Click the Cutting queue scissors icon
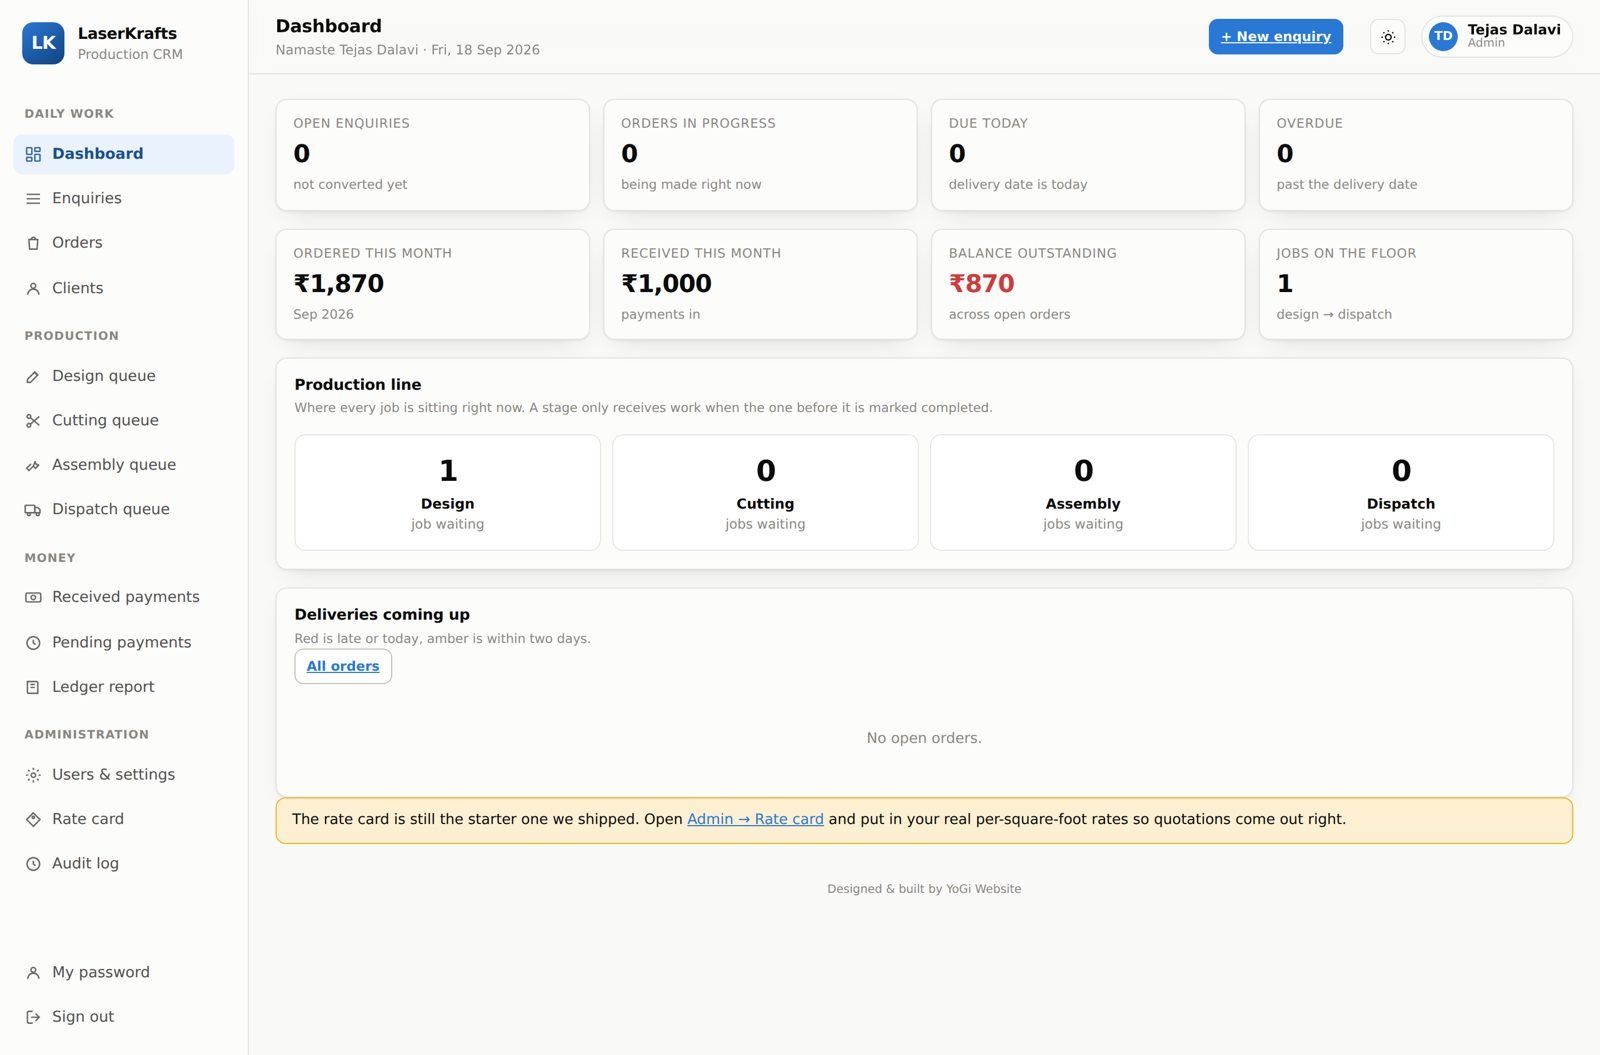This screenshot has height=1055, width=1600. (33, 421)
